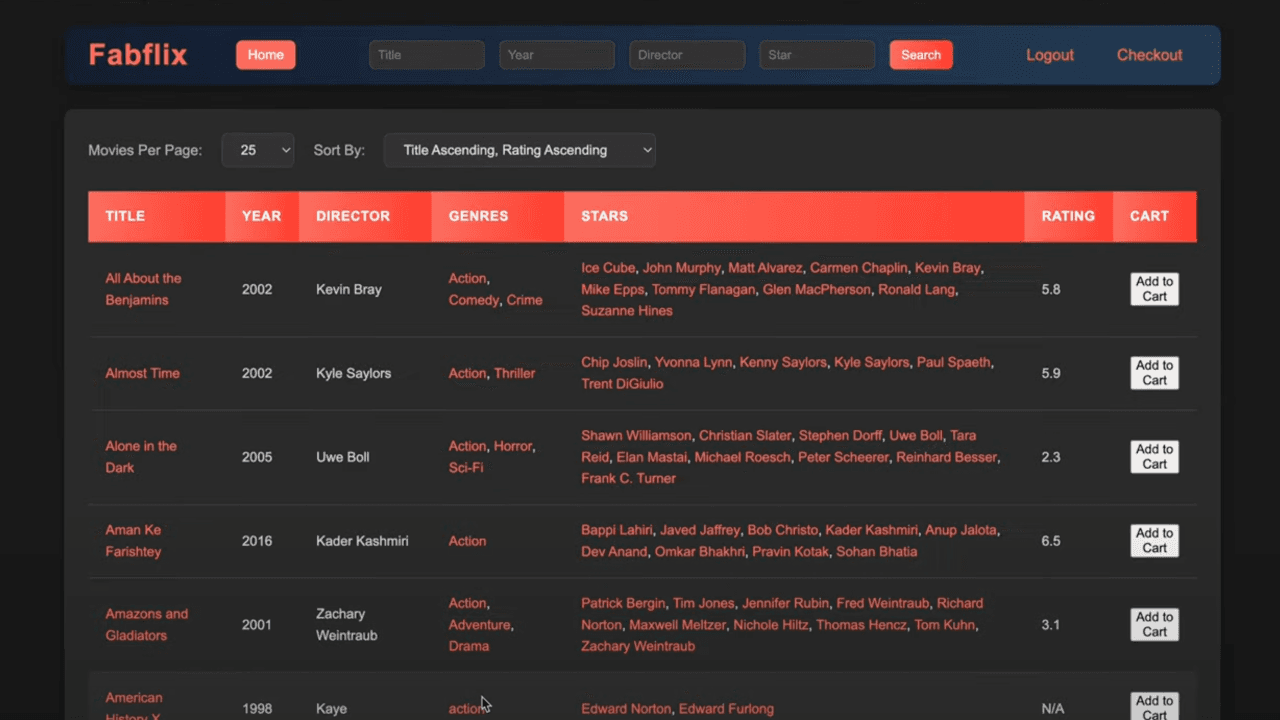Viewport: 1280px width, 720px height.
Task: Open the Movies Per Page dropdown
Action: click(x=258, y=149)
